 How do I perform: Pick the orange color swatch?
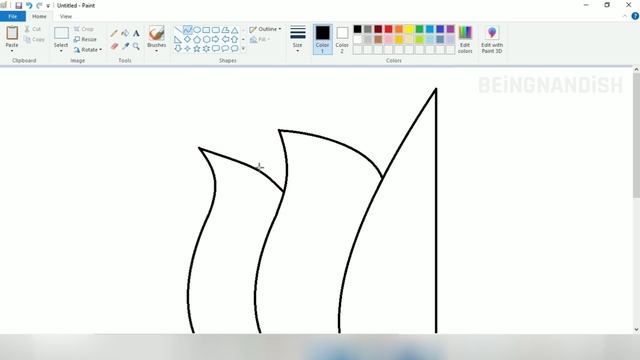[x=399, y=29]
